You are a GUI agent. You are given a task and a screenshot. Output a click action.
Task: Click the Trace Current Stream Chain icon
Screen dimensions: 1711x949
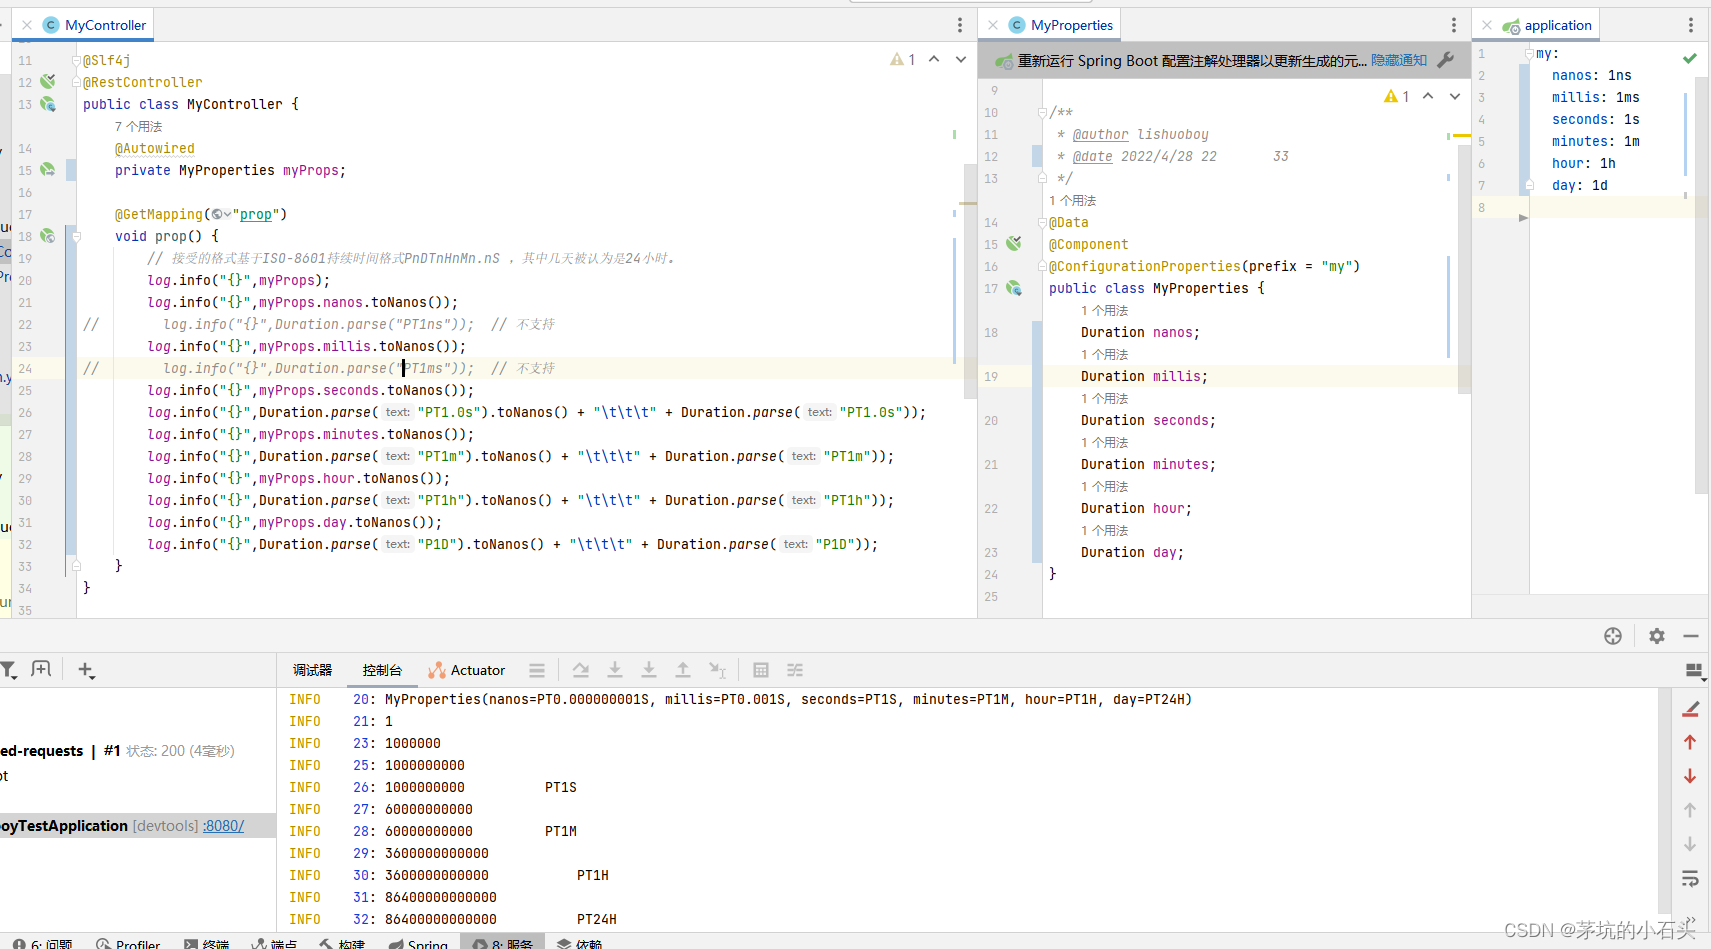[x=795, y=670]
